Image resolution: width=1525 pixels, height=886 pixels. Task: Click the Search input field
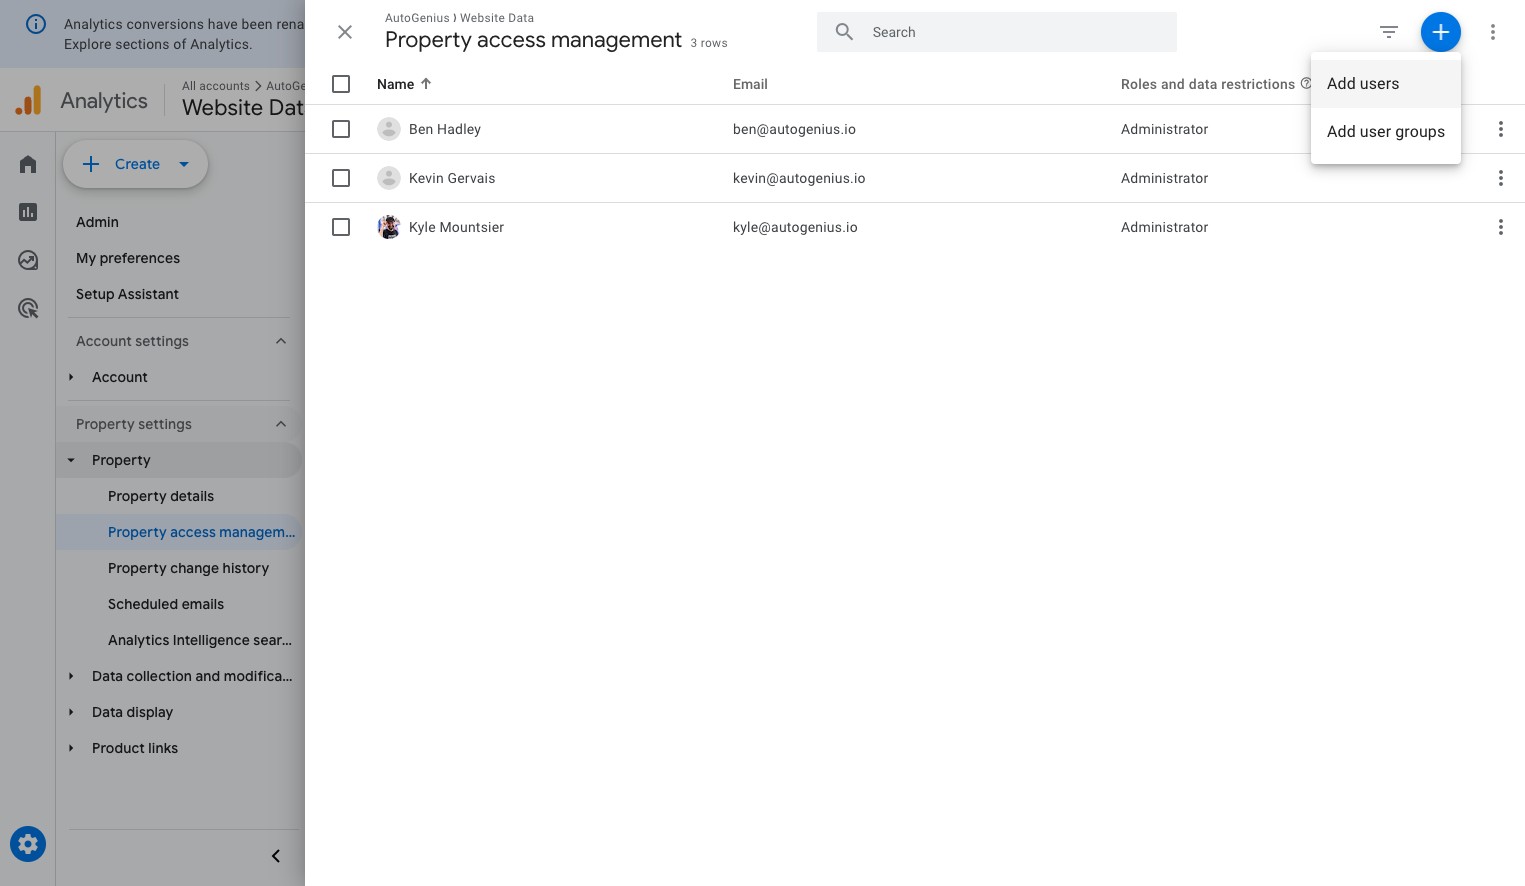[997, 32]
